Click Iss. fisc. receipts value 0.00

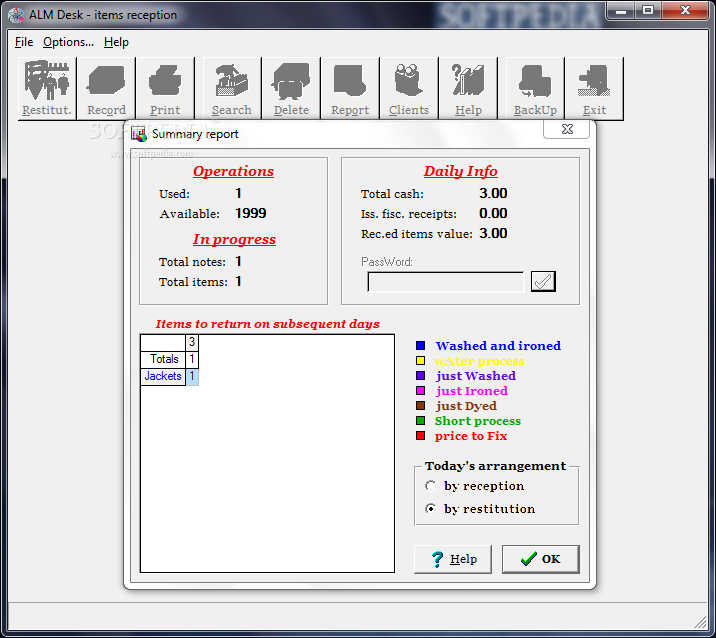(x=493, y=213)
